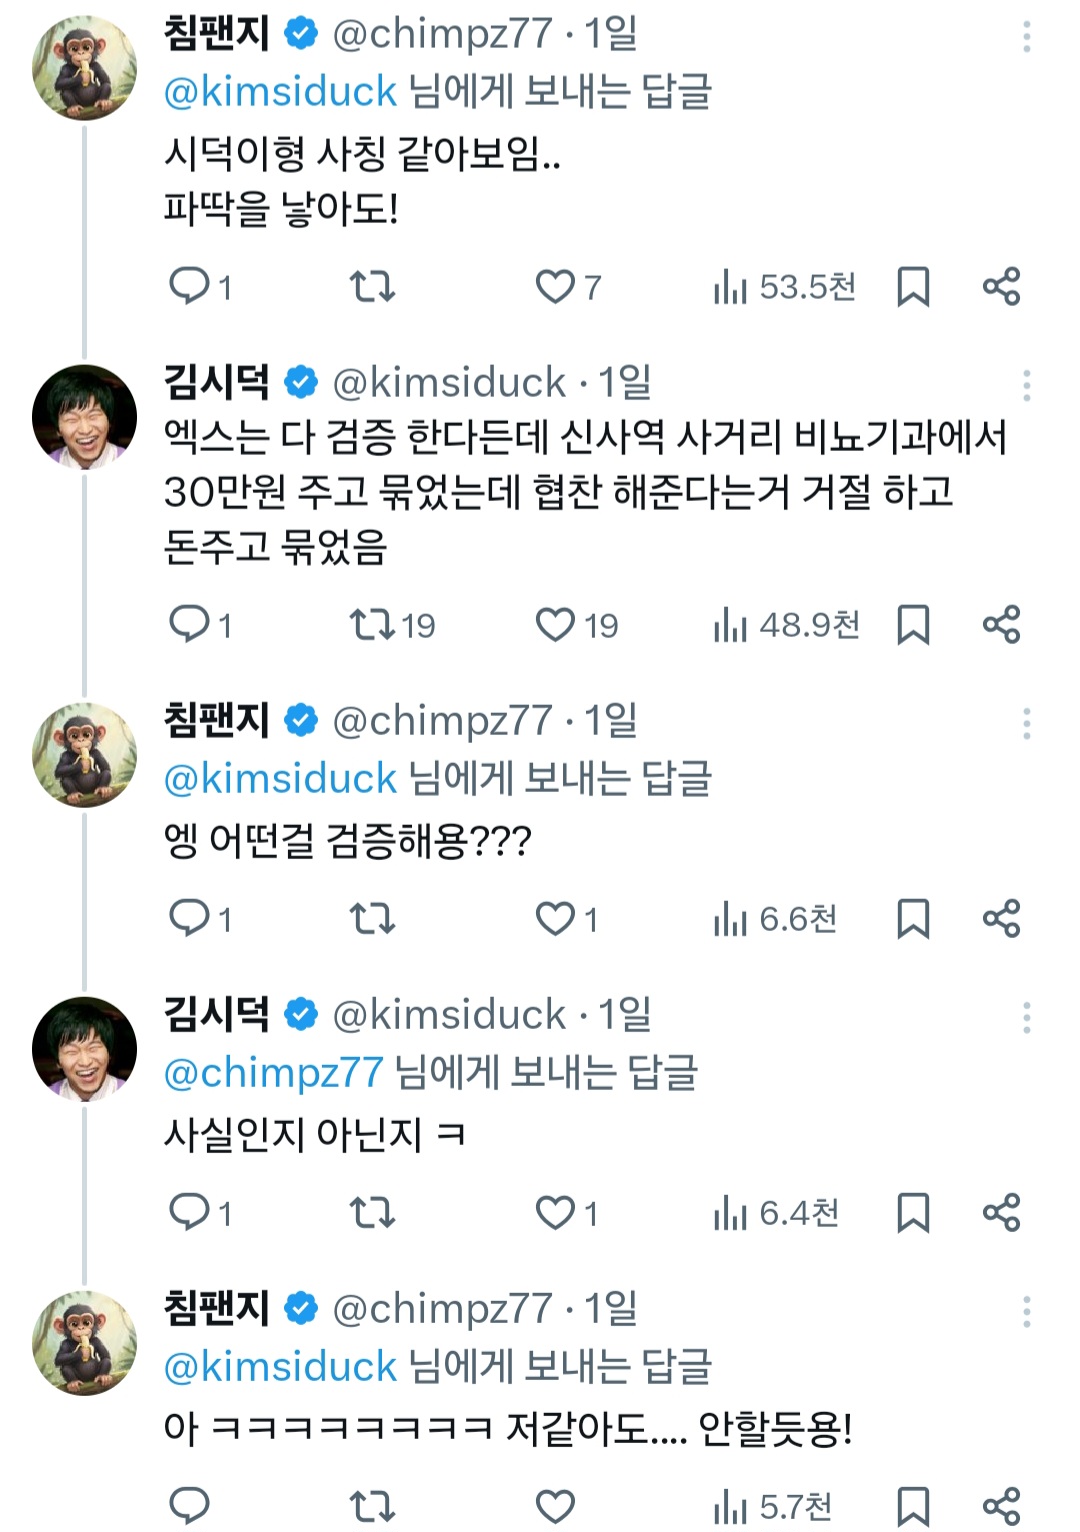The width and height of the screenshot is (1080, 1532).
Task: Share the last 침팬지 tweet
Action: (x=1001, y=1505)
